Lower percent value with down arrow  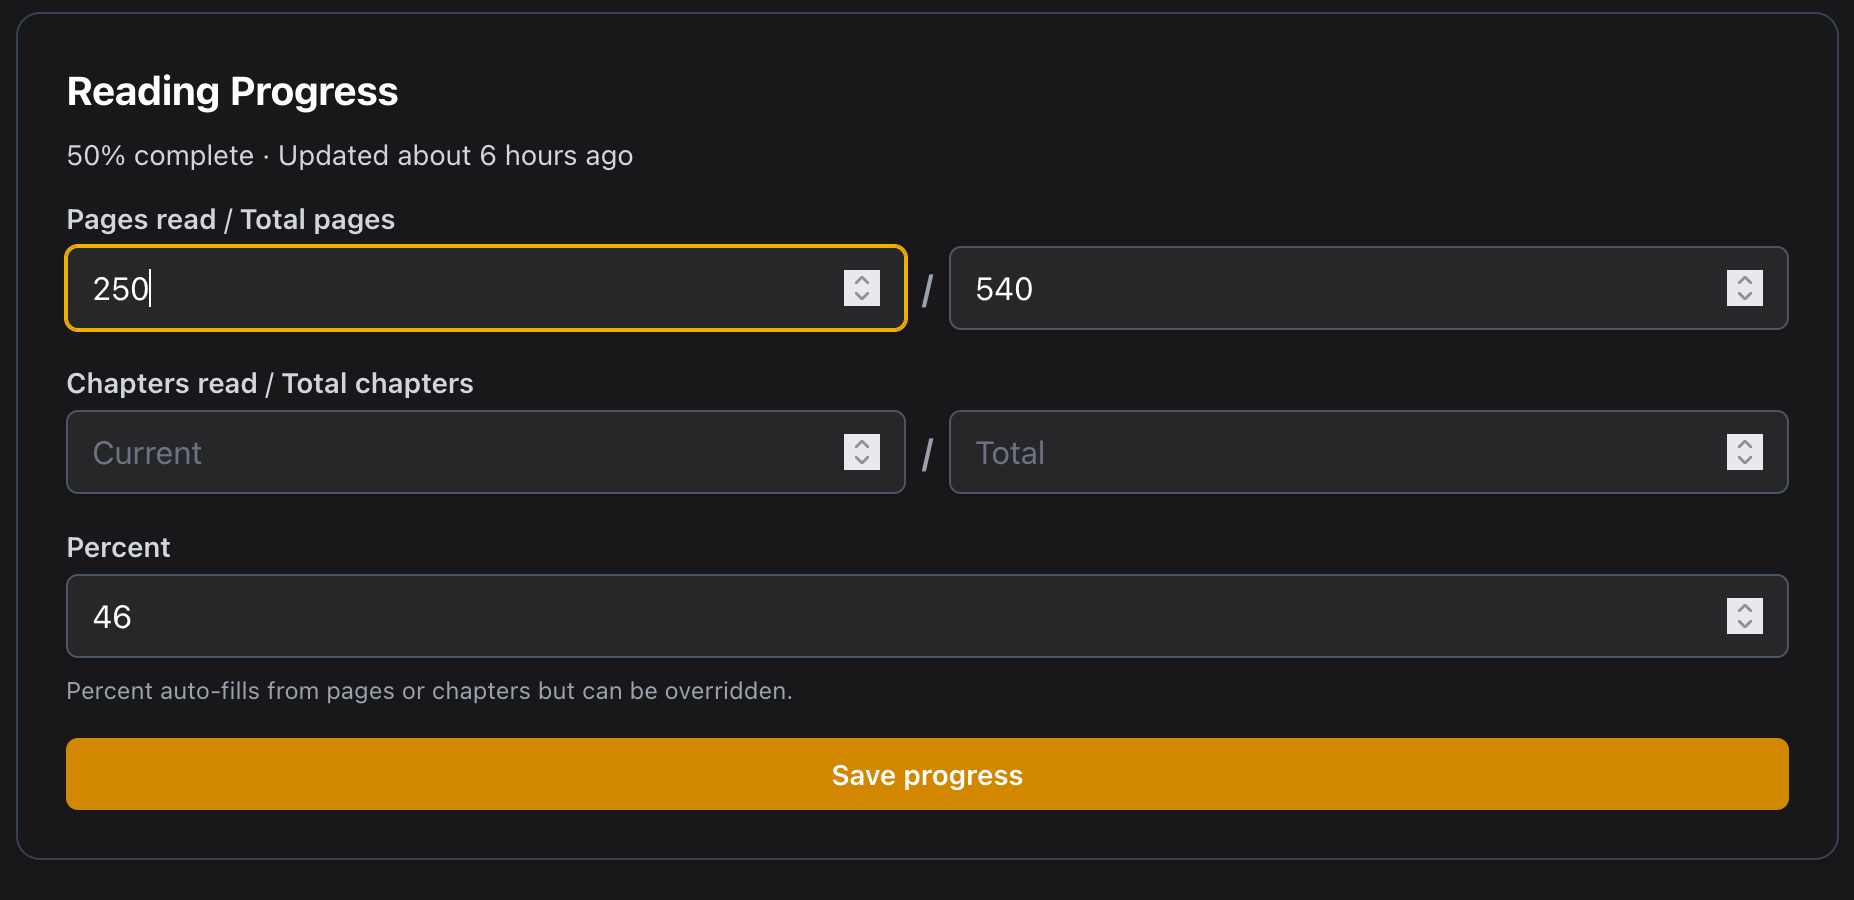(x=1744, y=625)
